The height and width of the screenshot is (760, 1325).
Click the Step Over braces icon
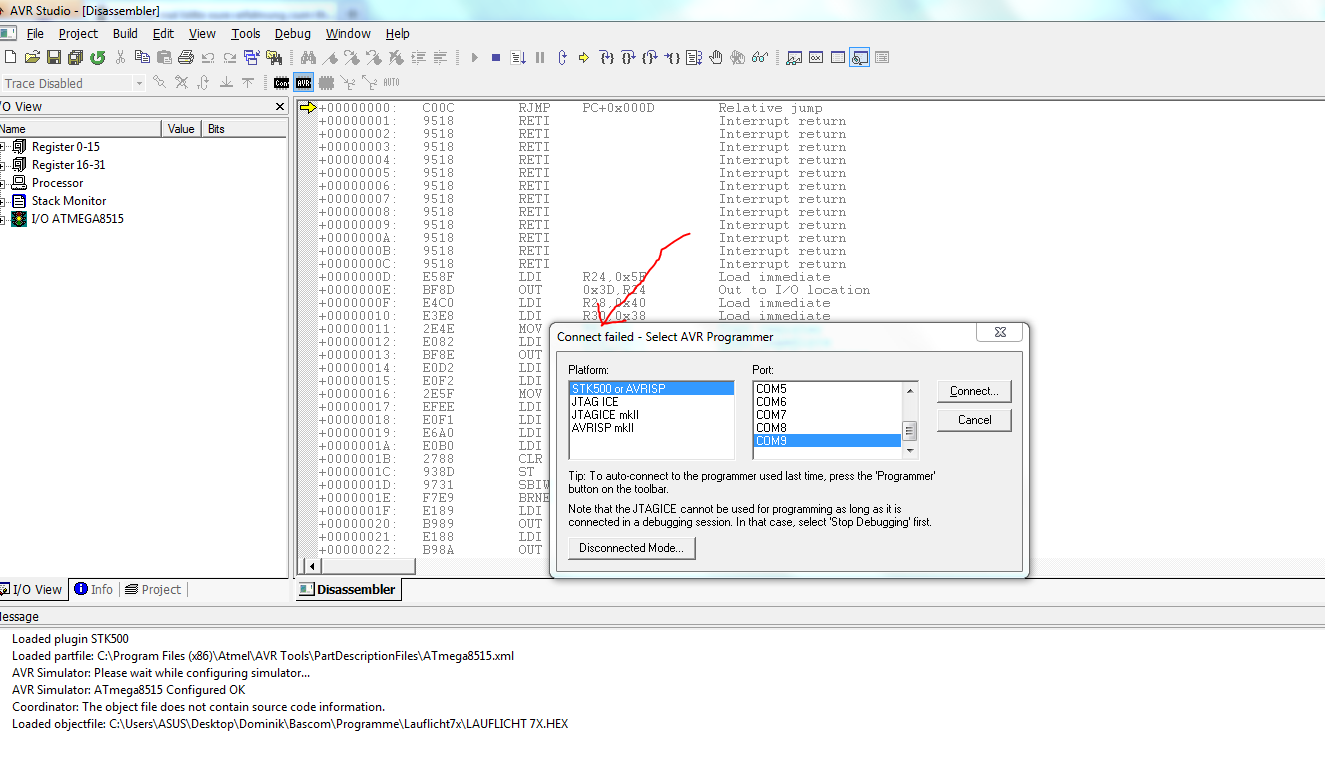(x=628, y=57)
